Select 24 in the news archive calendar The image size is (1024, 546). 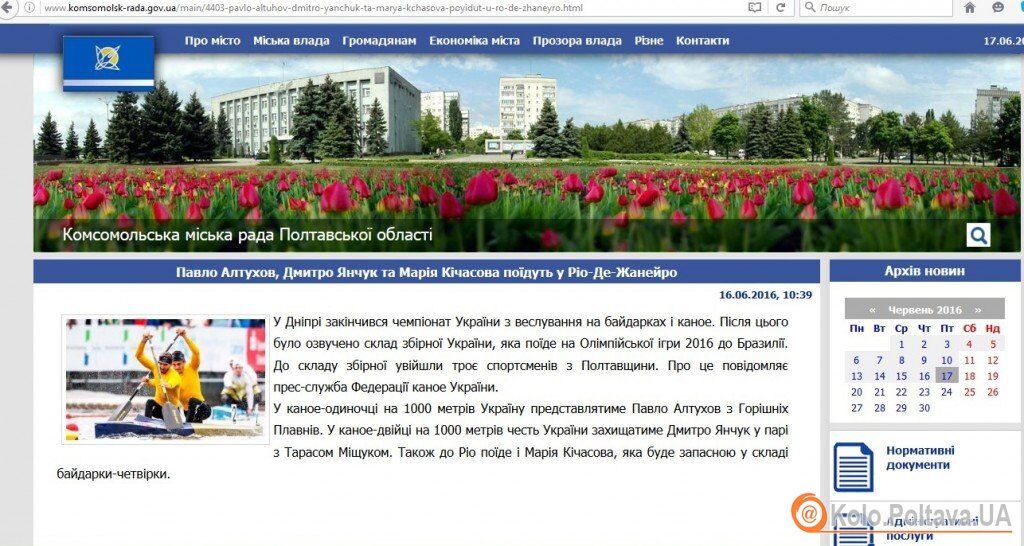click(x=947, y=393)
